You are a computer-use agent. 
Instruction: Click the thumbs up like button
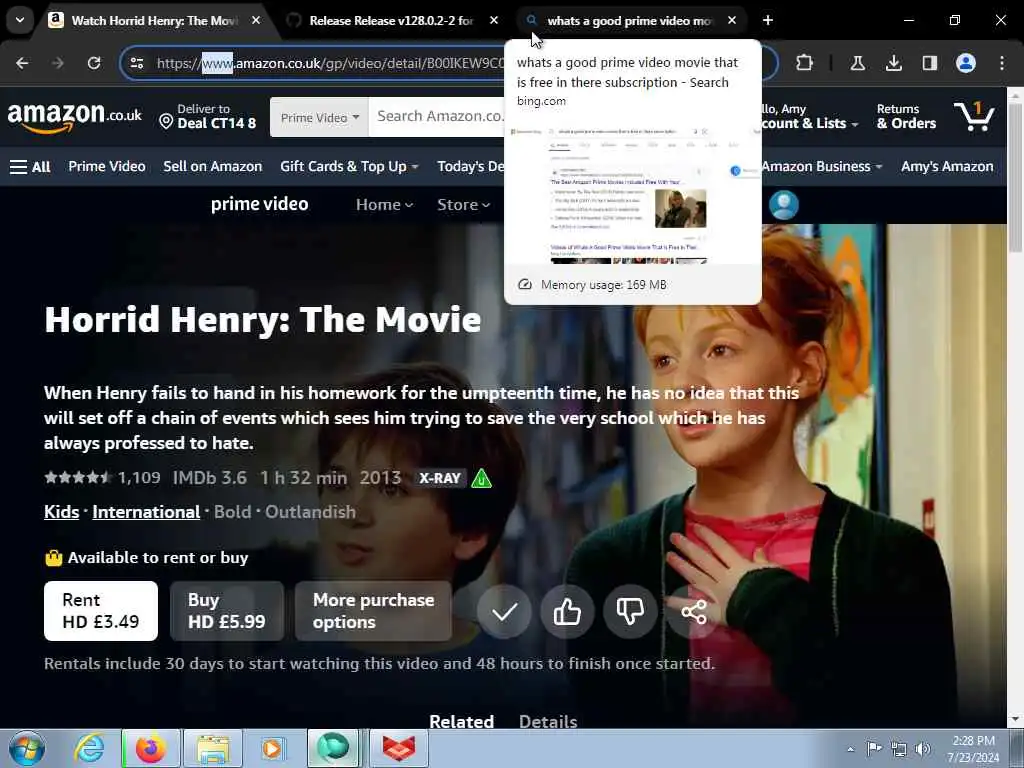click(x=567, y=612)
